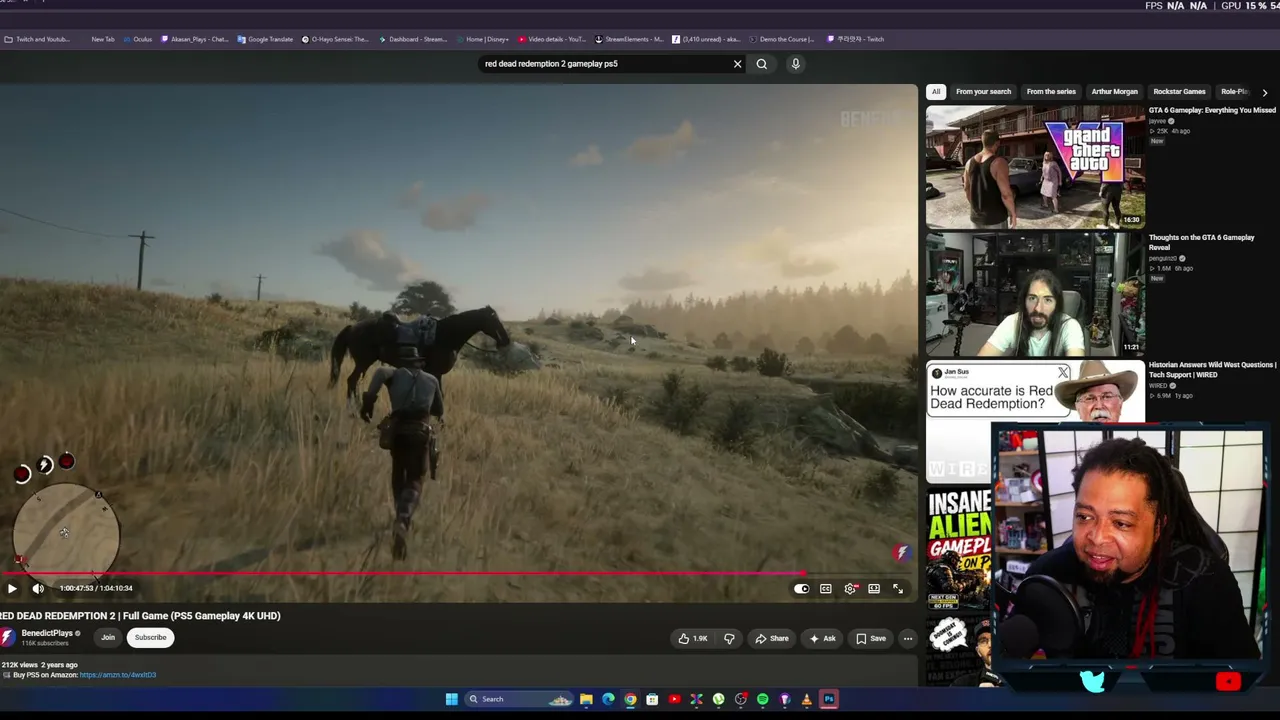Open the player settings gear
Viewport: 1280px width, 720px height.
point(850,589)
